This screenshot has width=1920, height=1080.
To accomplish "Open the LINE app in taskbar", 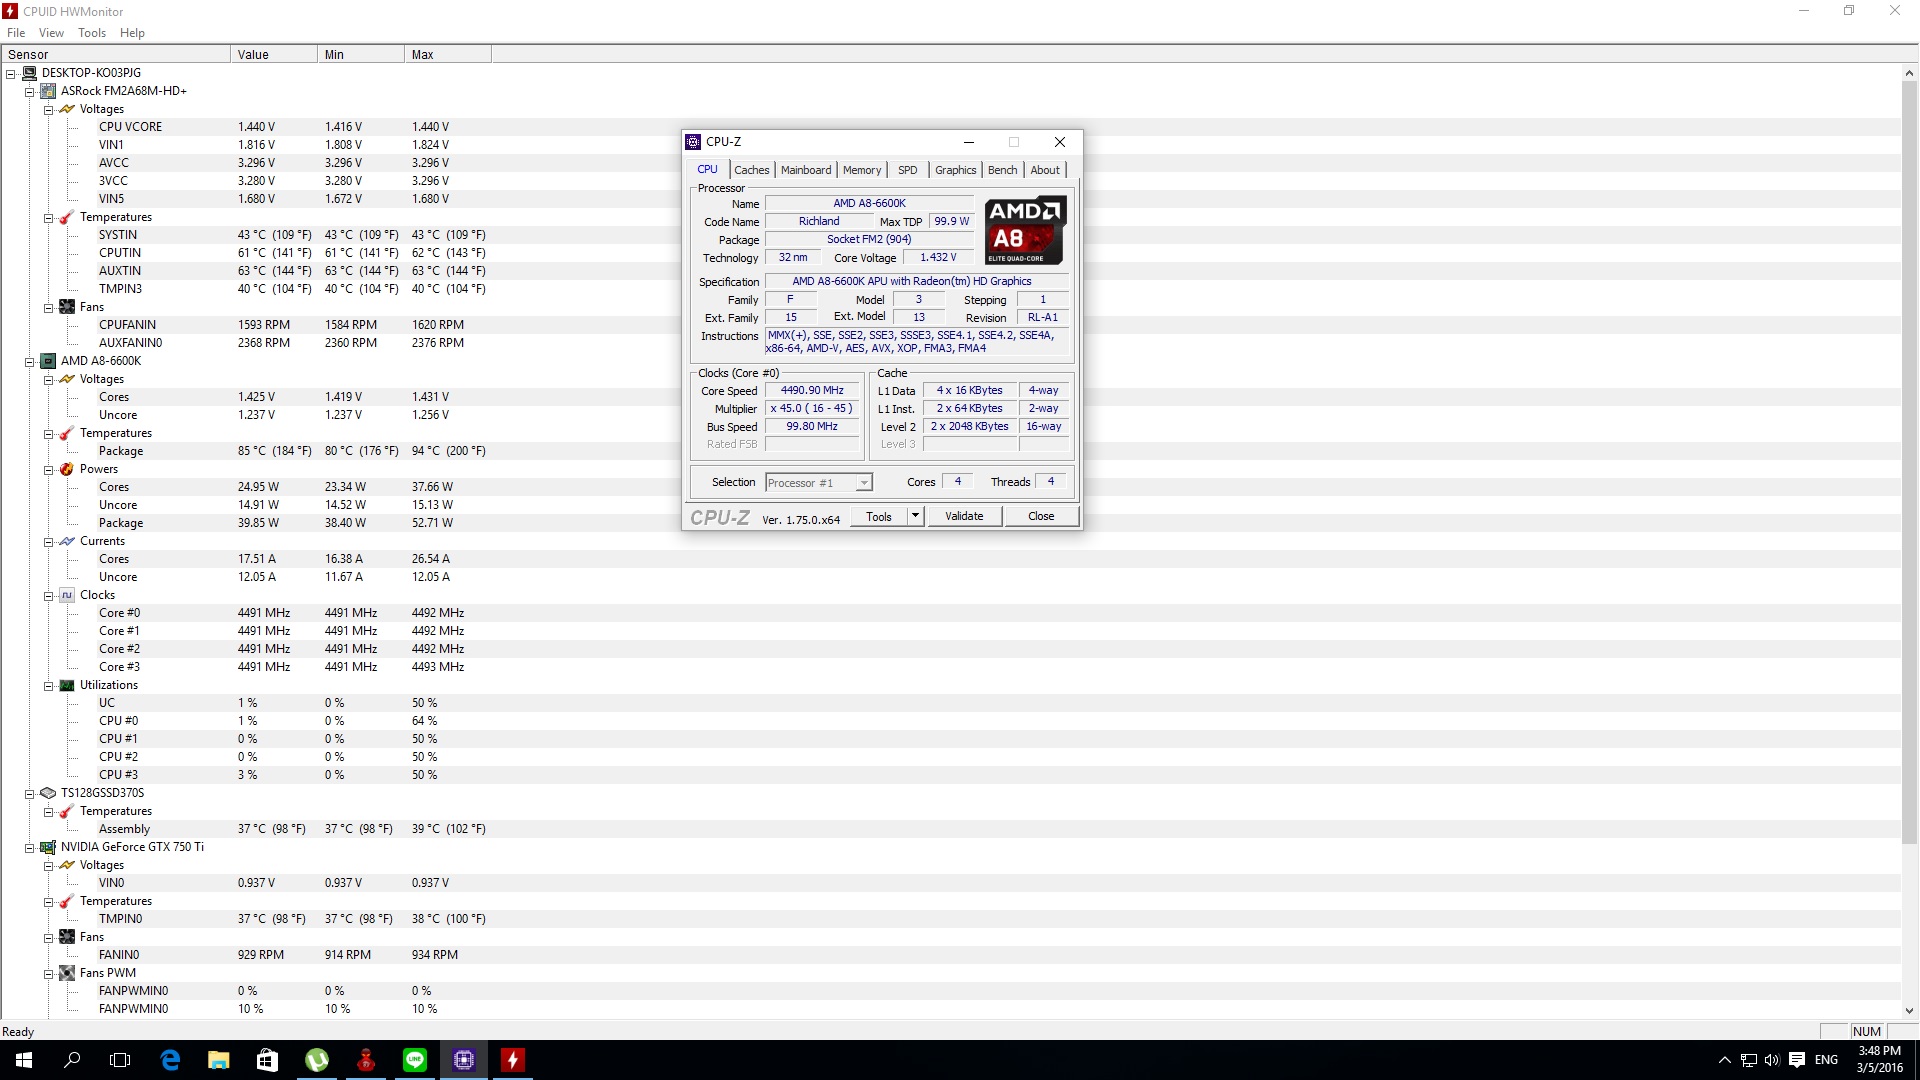I will click(415, 1060).
